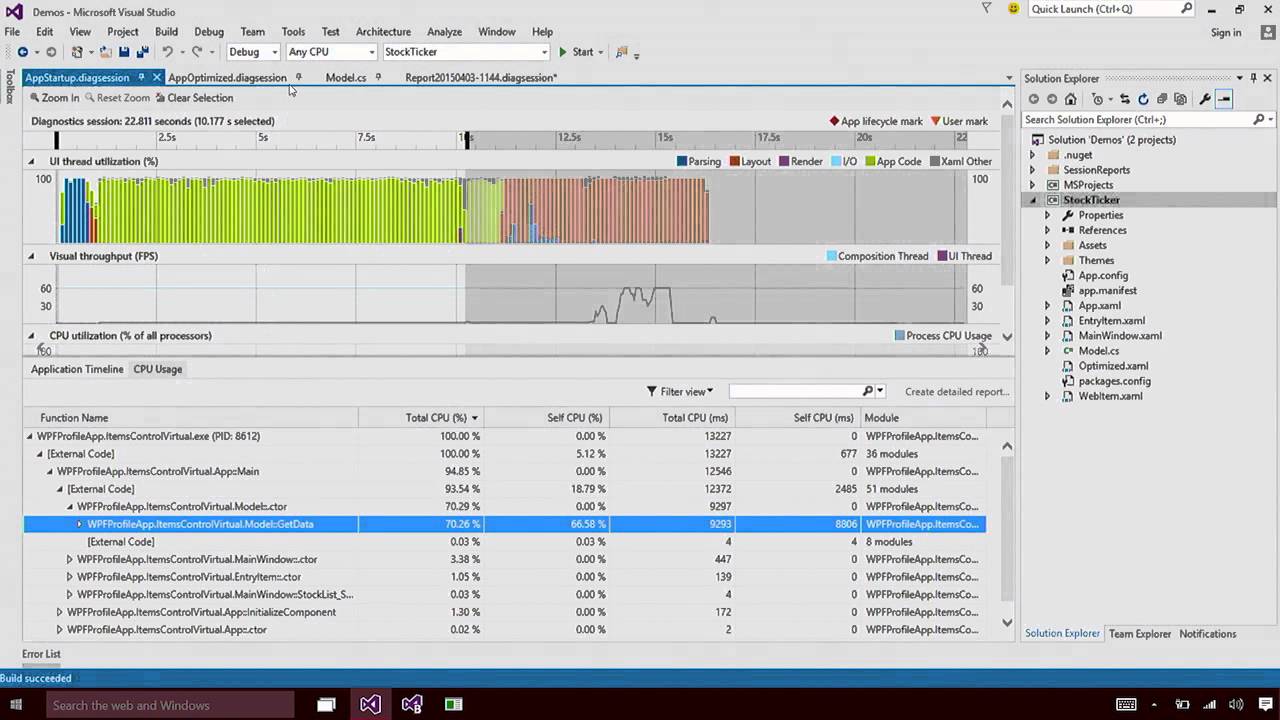
Task: Click the Auto Hide pin in Solution Explorer
Action: 1253,78
